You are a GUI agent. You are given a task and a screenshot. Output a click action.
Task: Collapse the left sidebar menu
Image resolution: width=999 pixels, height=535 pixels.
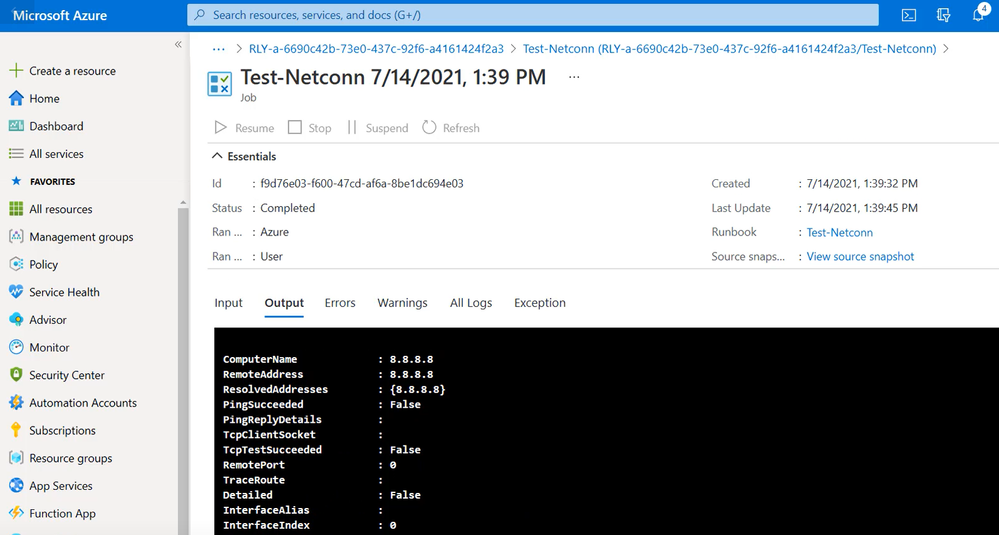(178, 45)
